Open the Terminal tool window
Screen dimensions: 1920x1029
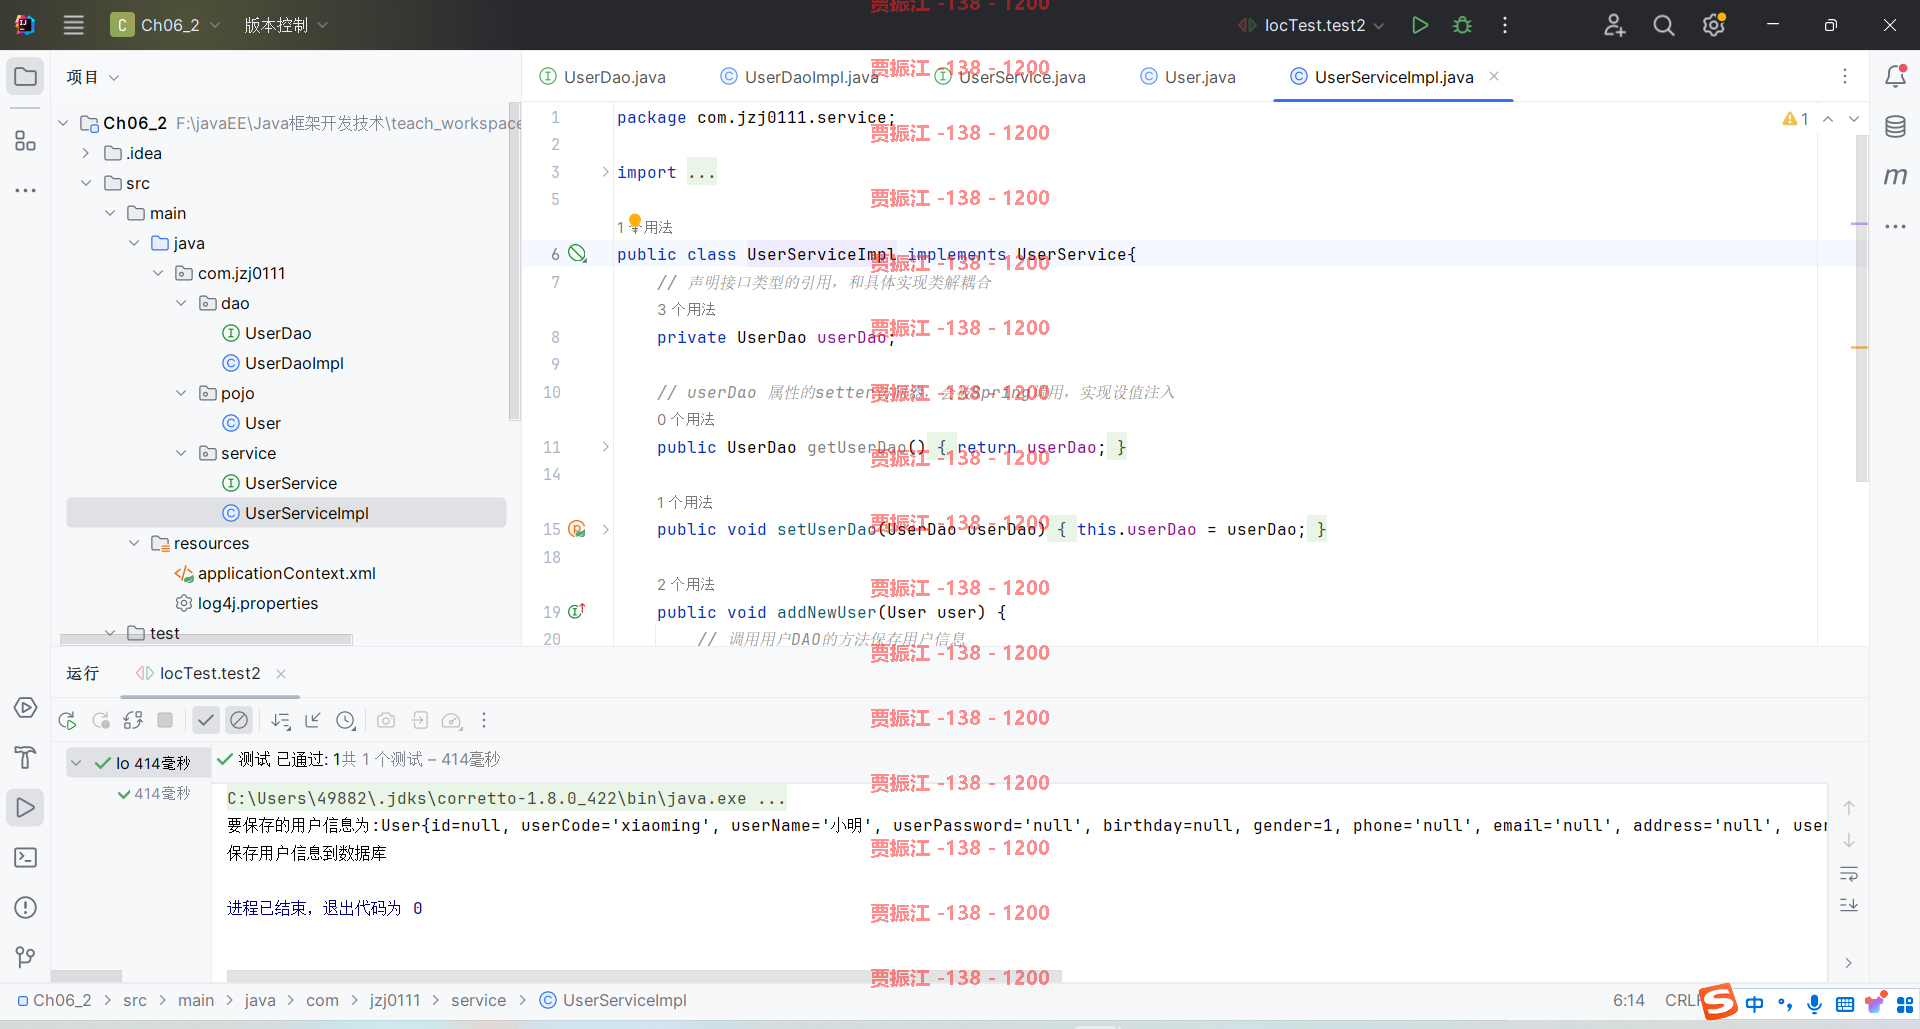(25, 857)
